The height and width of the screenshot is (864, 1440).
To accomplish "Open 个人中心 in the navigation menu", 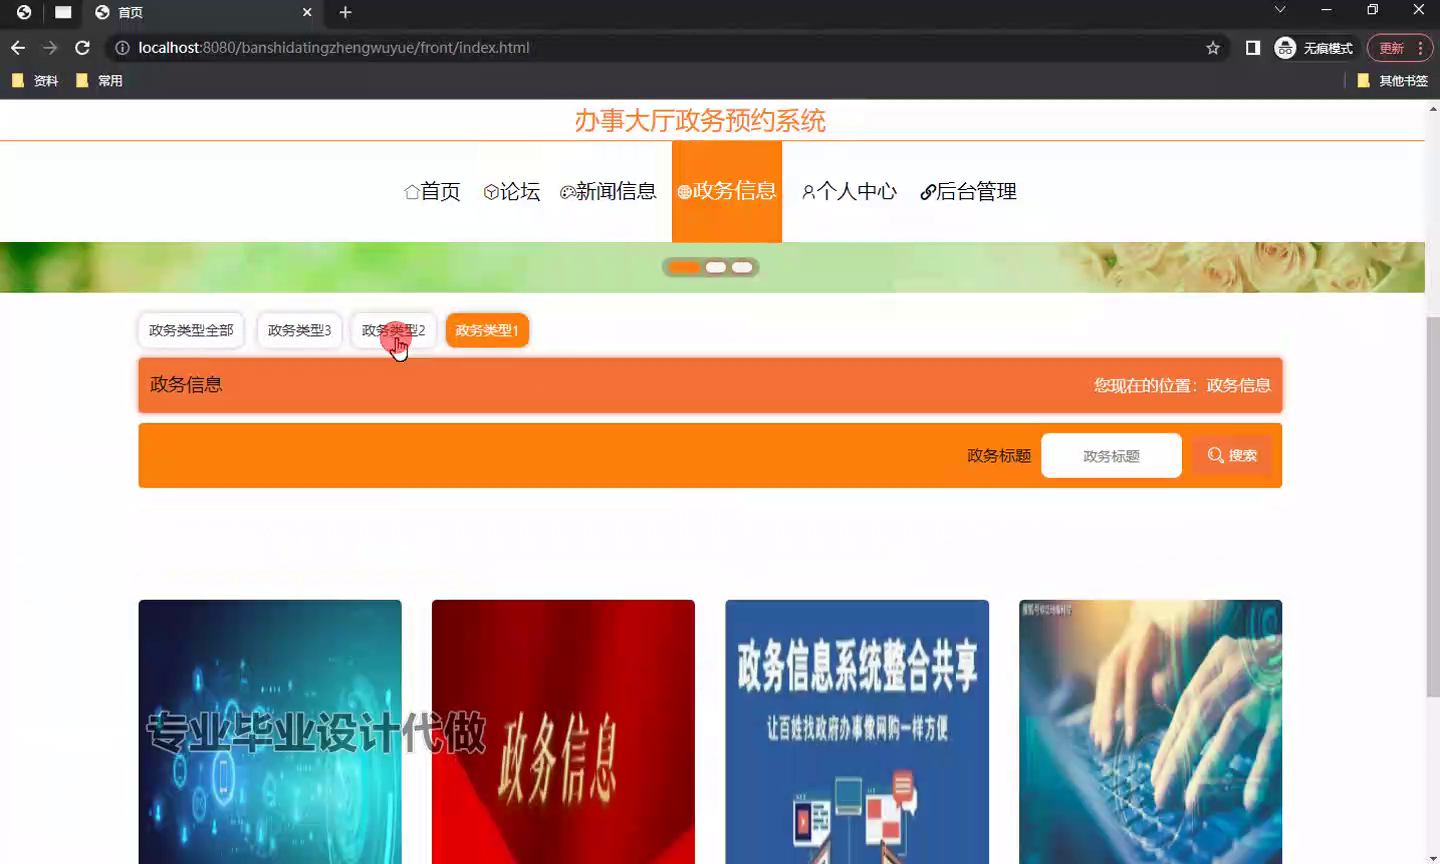I will click(x=849, y=191).
